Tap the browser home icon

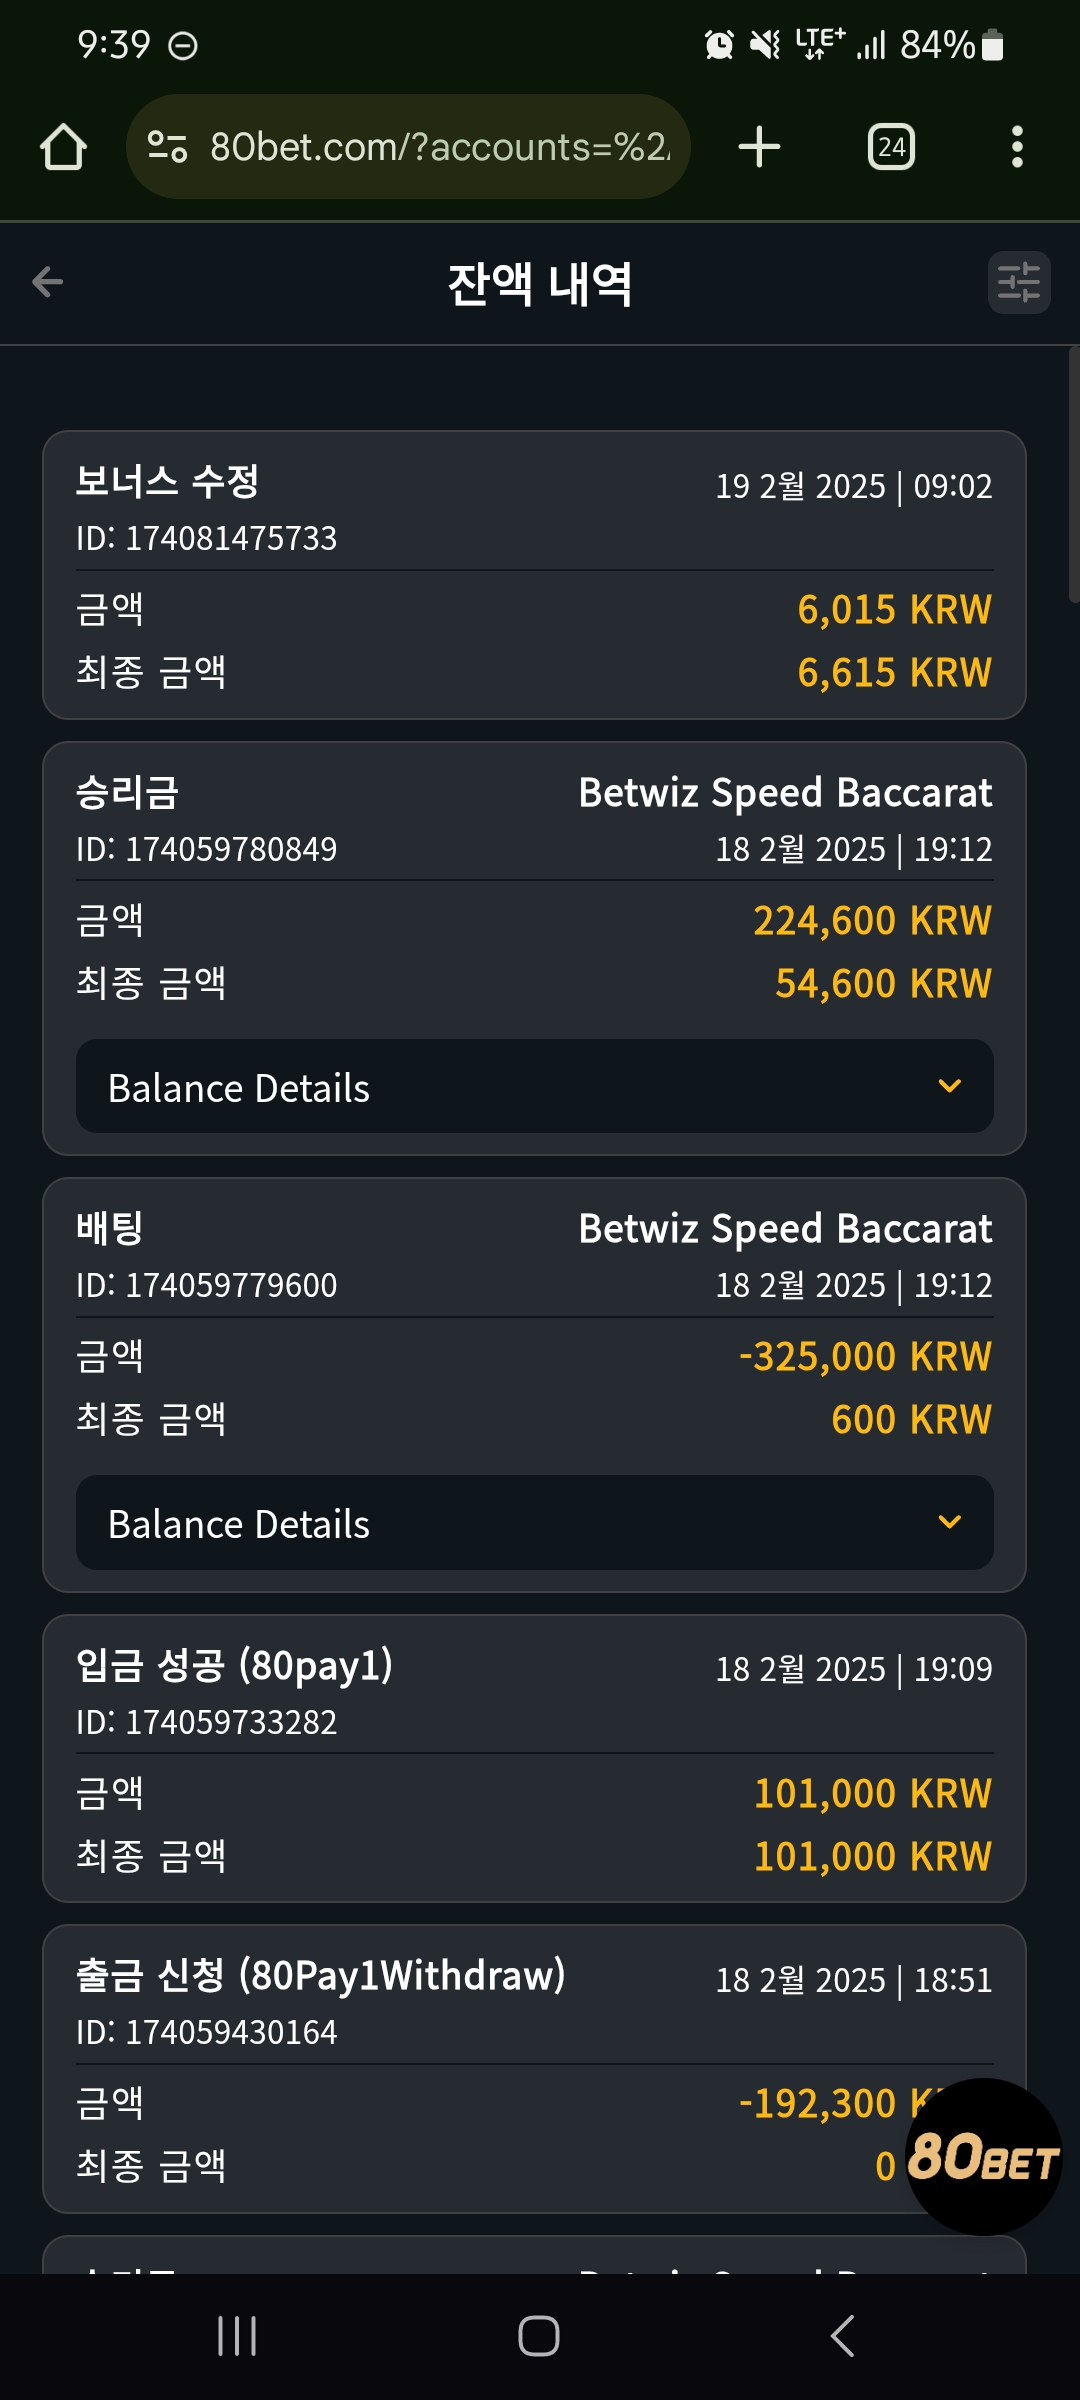click(63, 147)
